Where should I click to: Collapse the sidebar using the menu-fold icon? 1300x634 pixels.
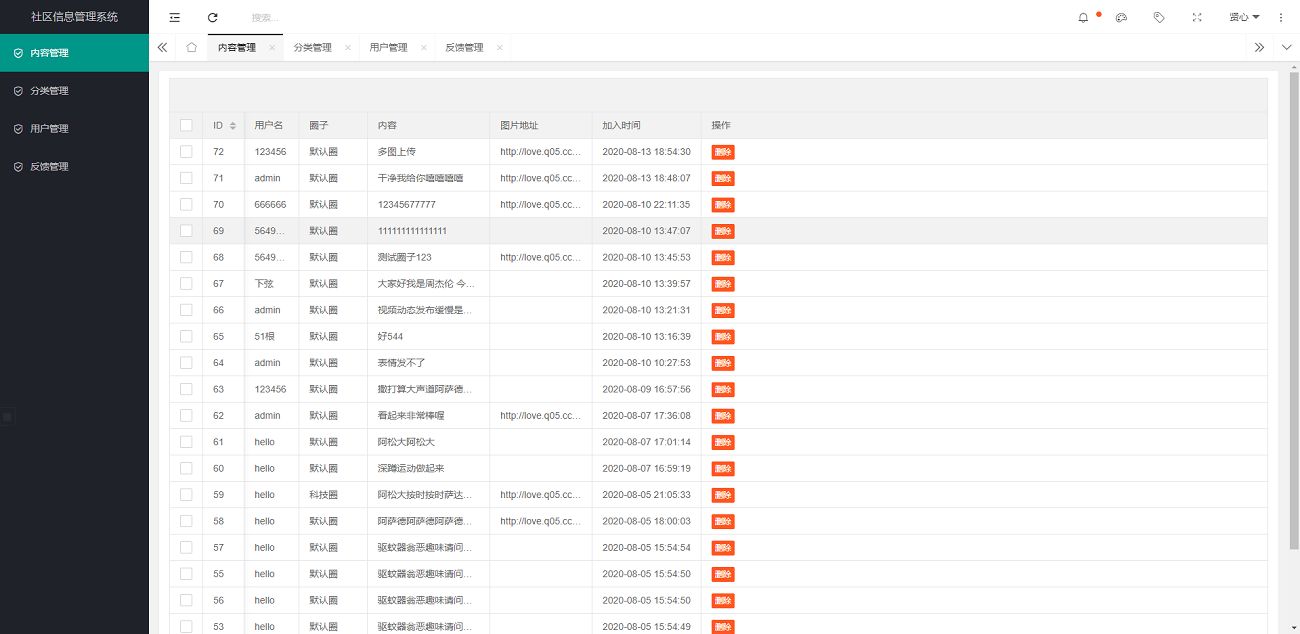click(175, 17)
